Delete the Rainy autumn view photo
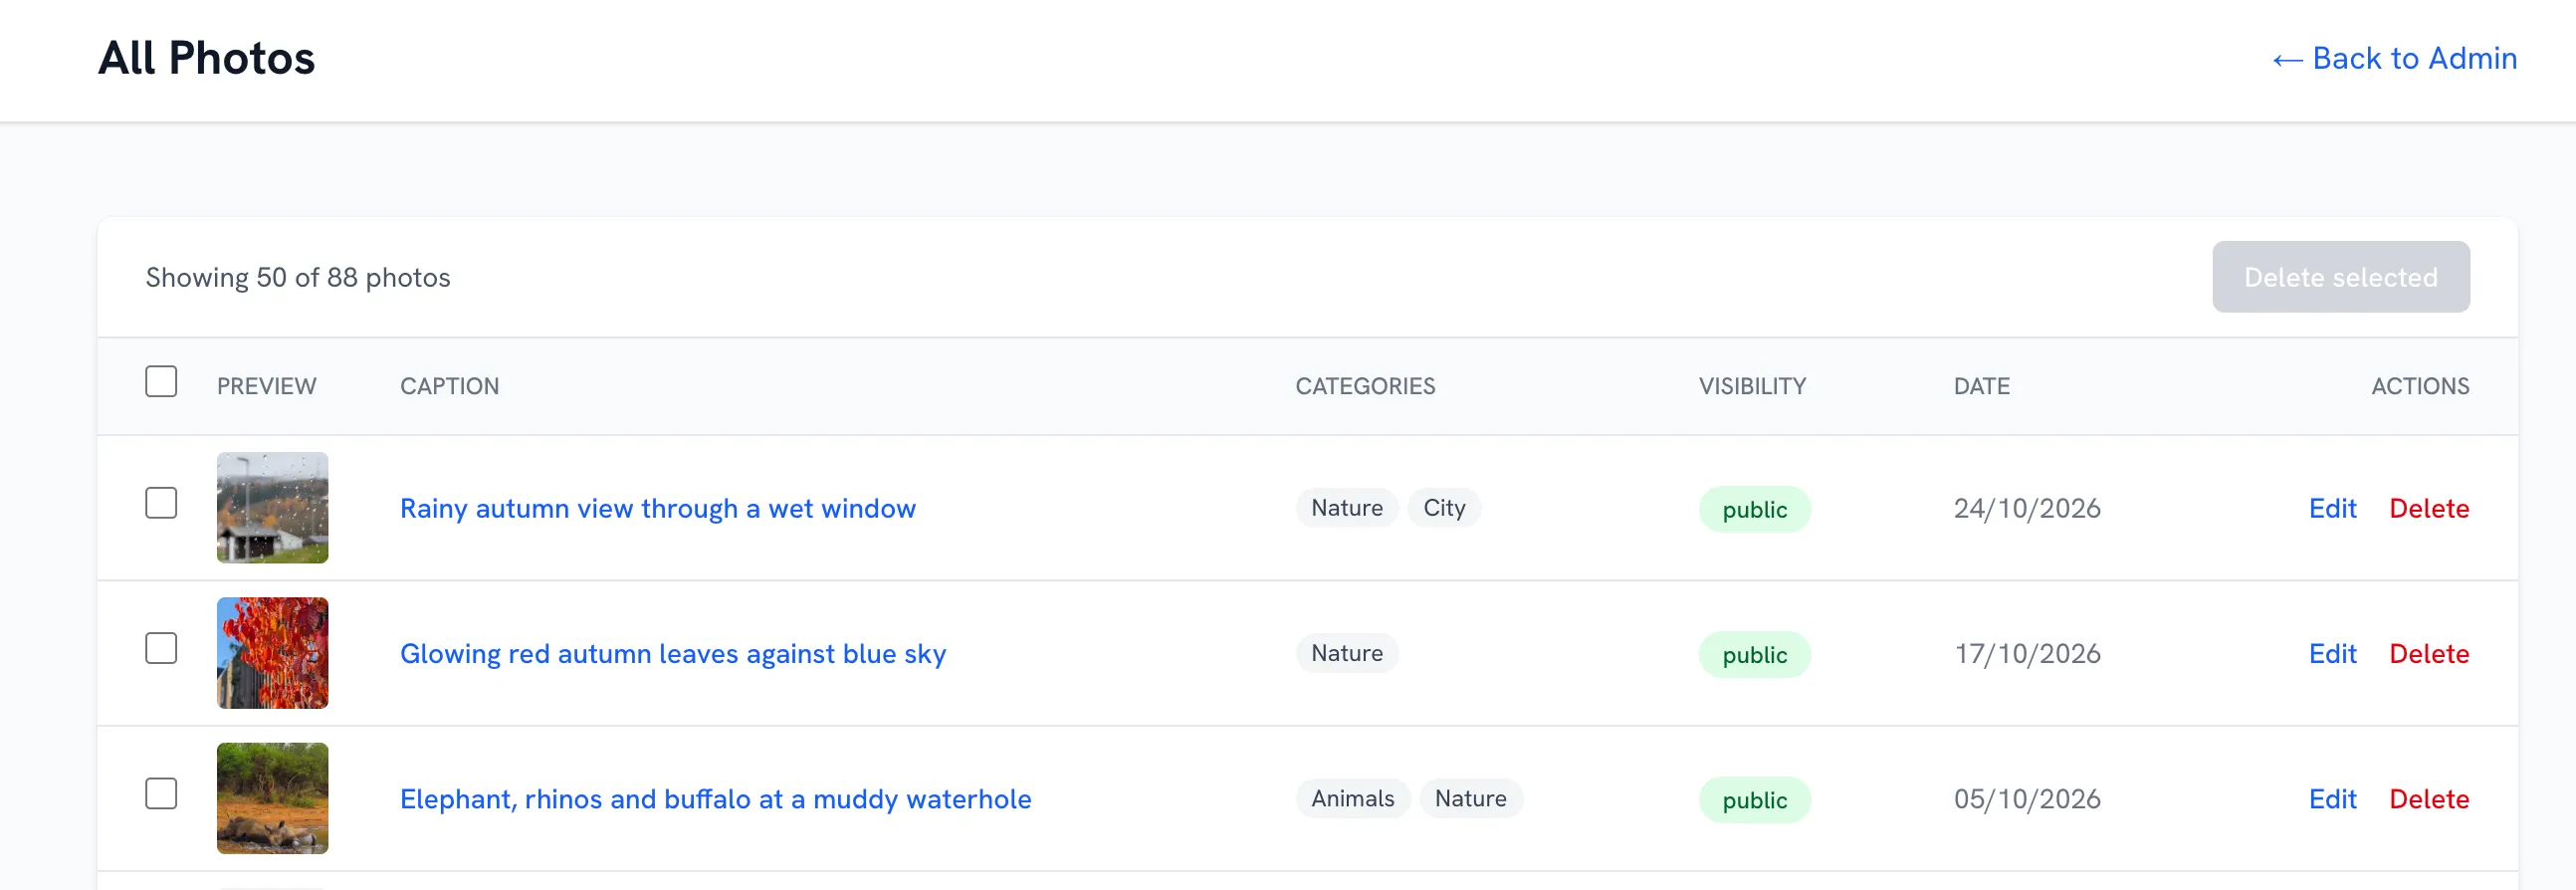The height and width of the screenshot is (890, 2576). pos(2428,508)
